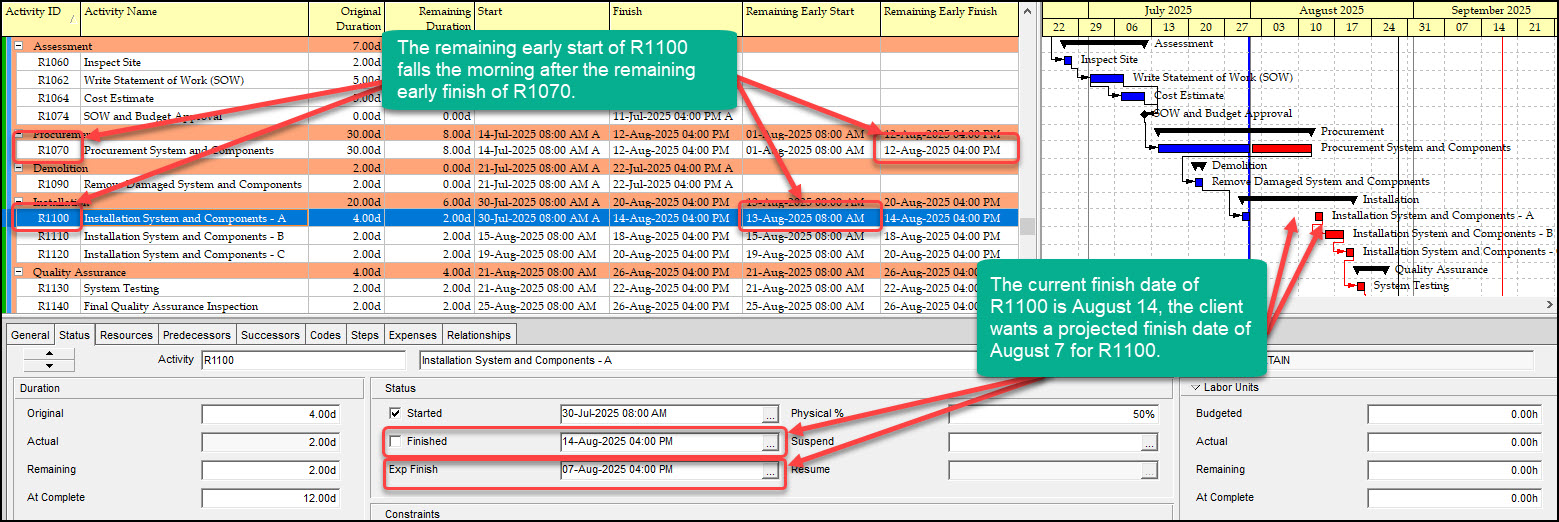Collapse the Demolition group
This screenshot has width=1559, height=522.
[19, 168]
